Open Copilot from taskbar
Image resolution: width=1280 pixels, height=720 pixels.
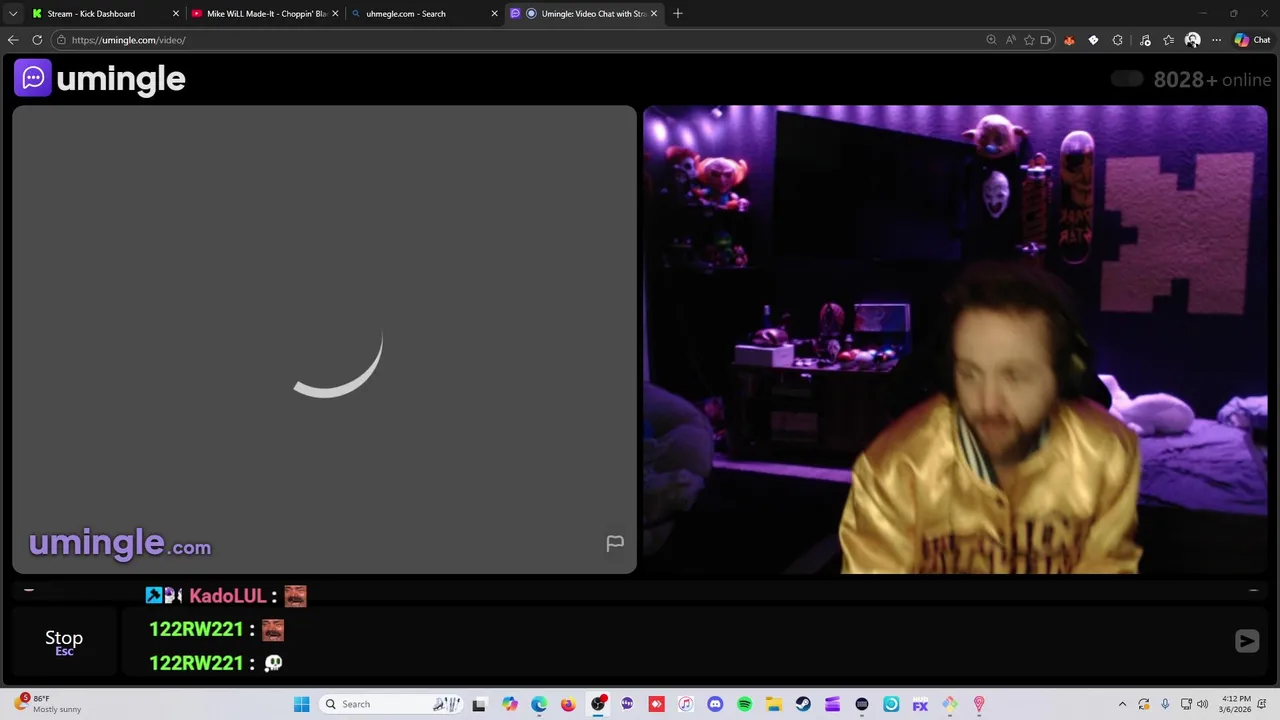click(x=509, y=704)
